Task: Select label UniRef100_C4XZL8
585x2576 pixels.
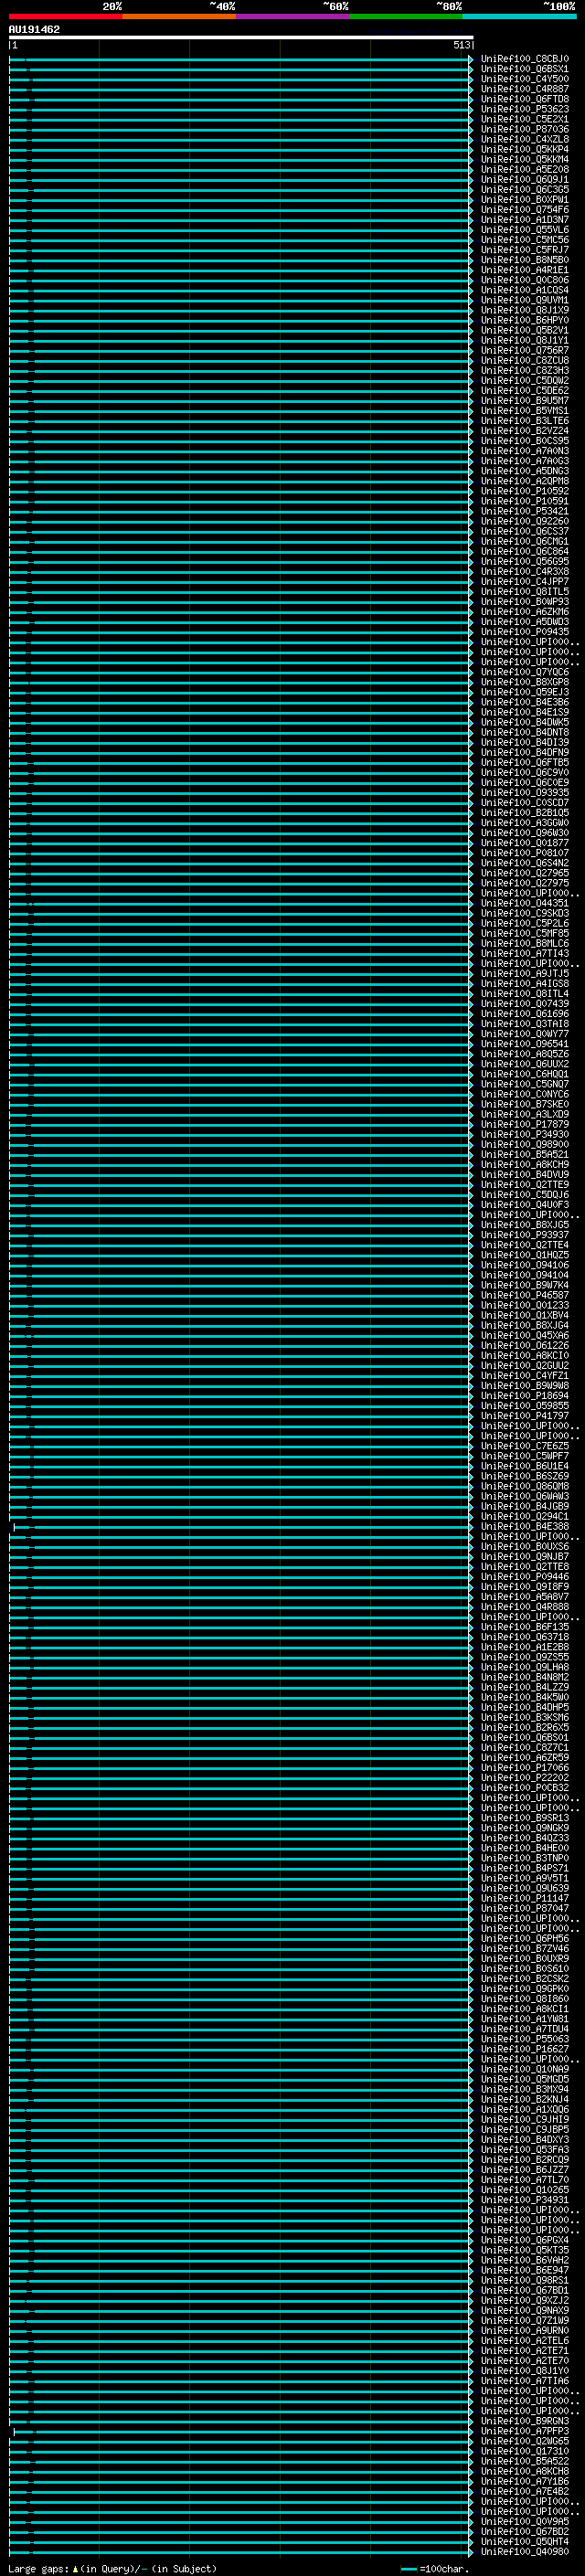Action: 524,139
